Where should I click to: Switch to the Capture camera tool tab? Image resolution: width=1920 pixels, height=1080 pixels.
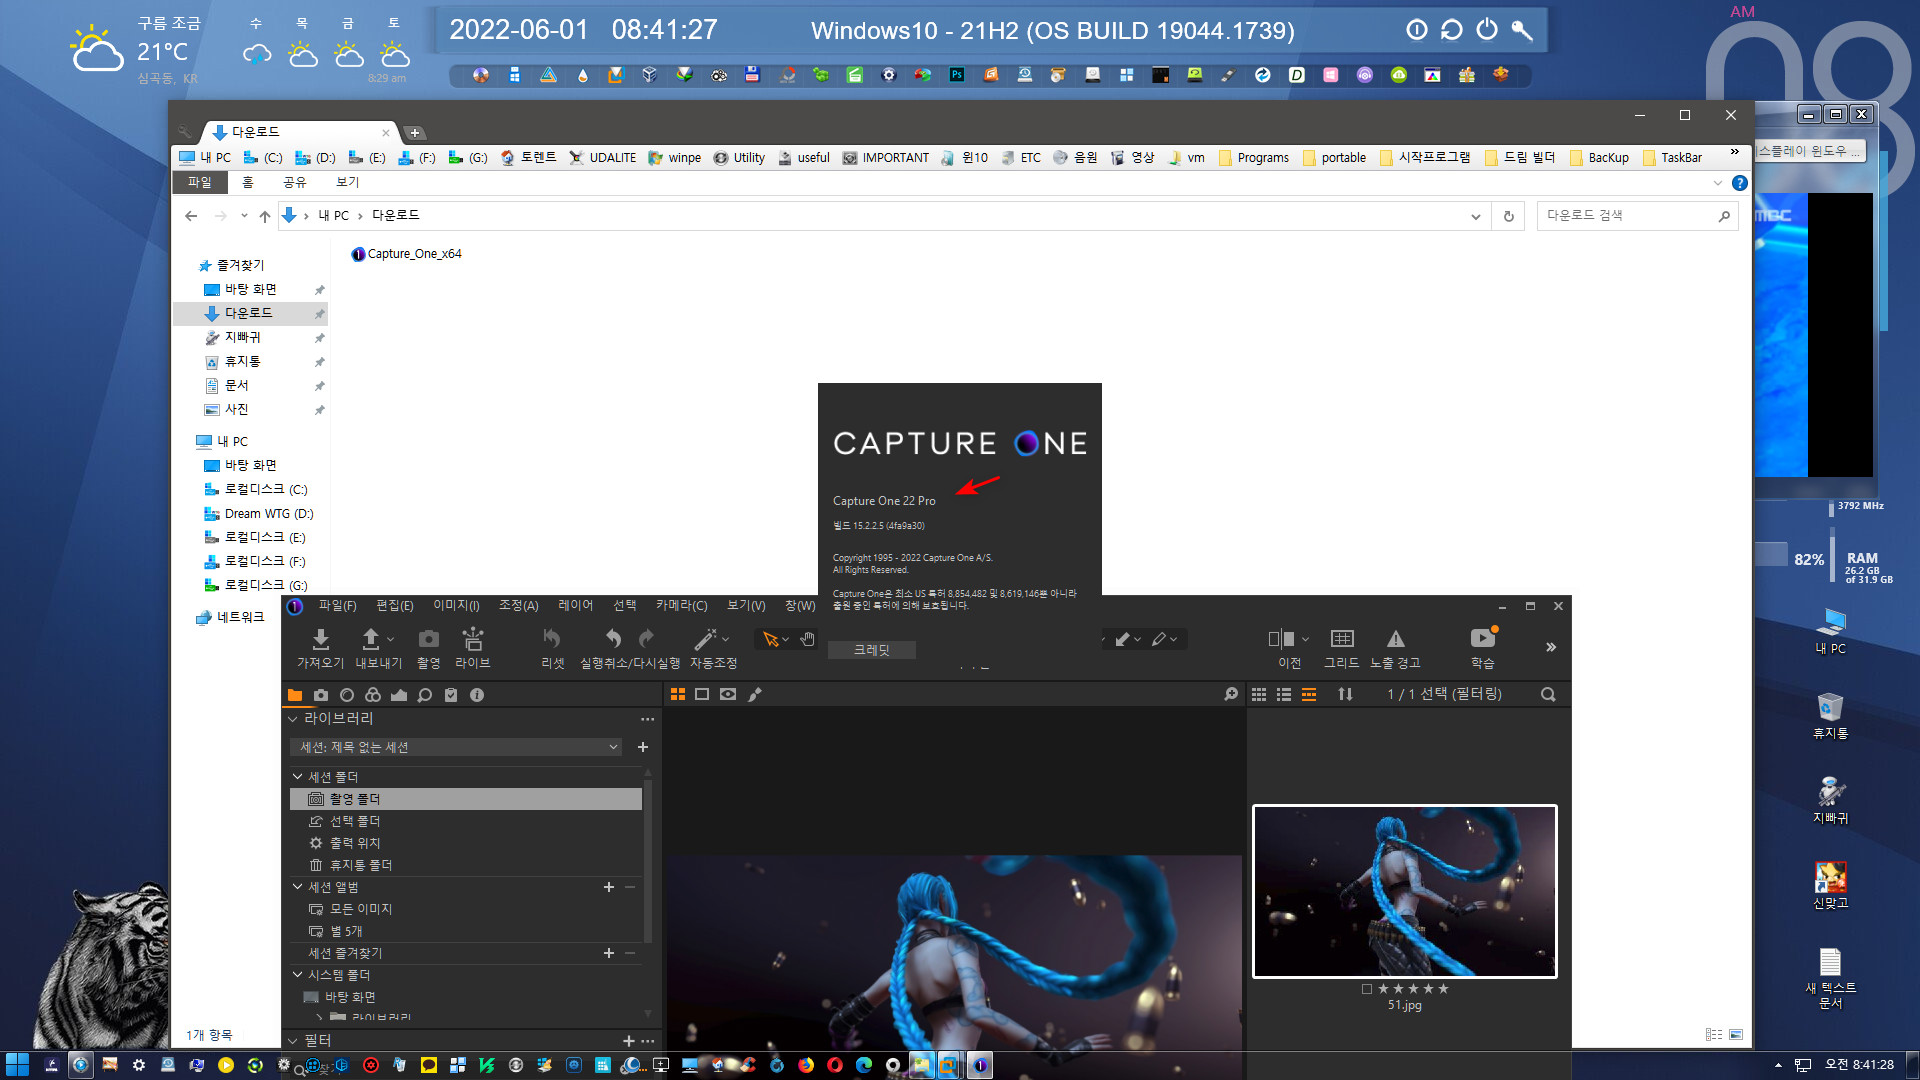(321, 695)
